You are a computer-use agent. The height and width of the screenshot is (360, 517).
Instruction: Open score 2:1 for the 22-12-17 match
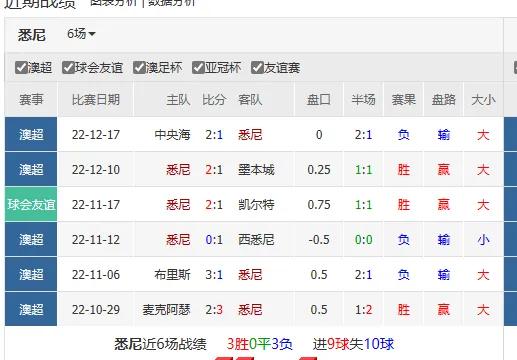click(214, 135)
